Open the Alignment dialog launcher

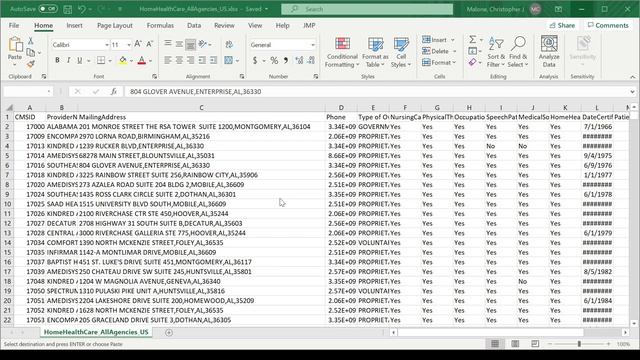coord(242,76)
